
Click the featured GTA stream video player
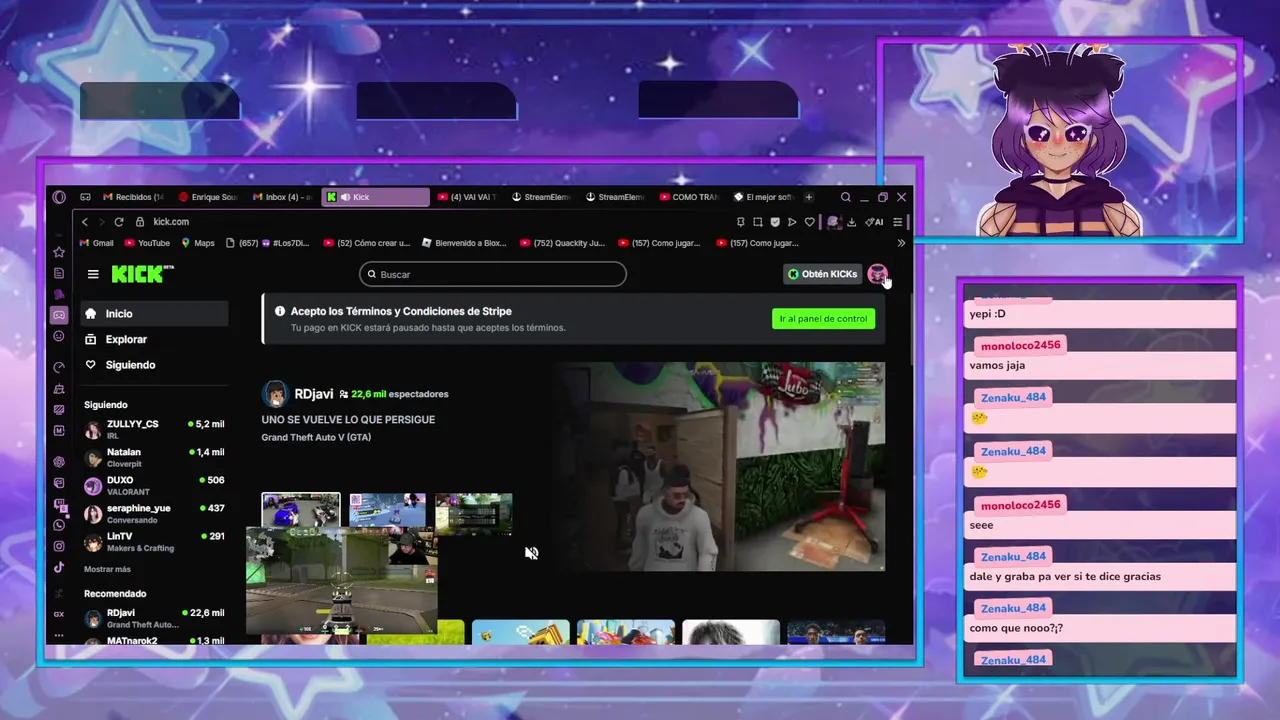coord(722,467)
